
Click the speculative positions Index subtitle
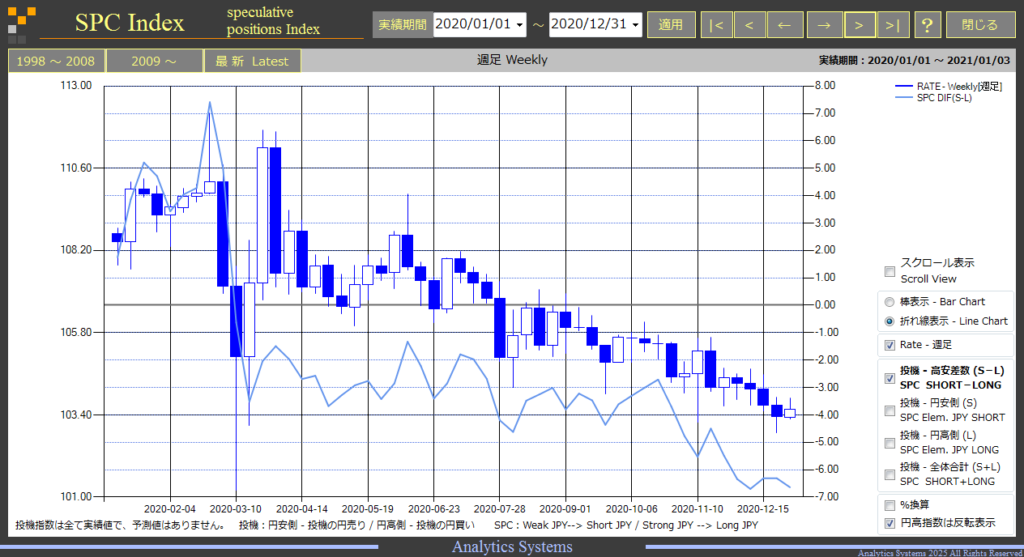pyautogui.click(x=273, y=21)
